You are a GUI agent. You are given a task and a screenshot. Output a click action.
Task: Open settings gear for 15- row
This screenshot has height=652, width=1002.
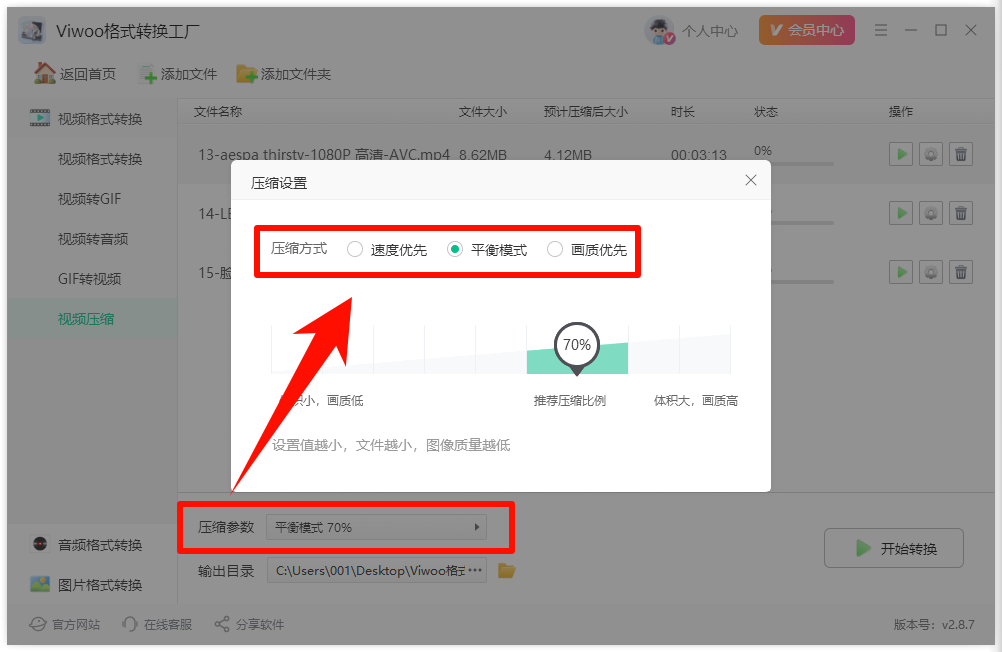931,272
